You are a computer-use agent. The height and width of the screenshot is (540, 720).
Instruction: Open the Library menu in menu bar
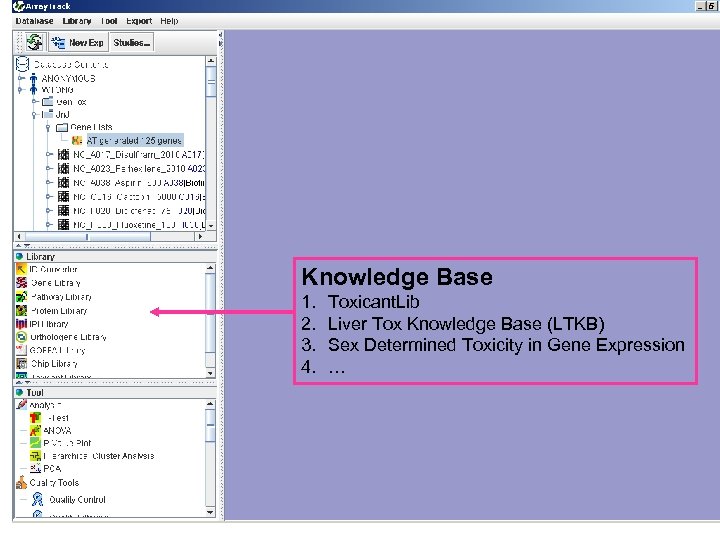[x=77, y=21]
